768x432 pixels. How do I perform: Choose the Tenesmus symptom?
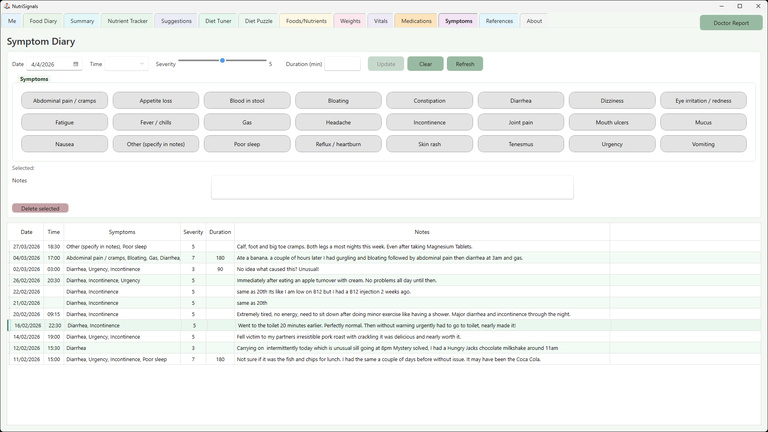521,144
